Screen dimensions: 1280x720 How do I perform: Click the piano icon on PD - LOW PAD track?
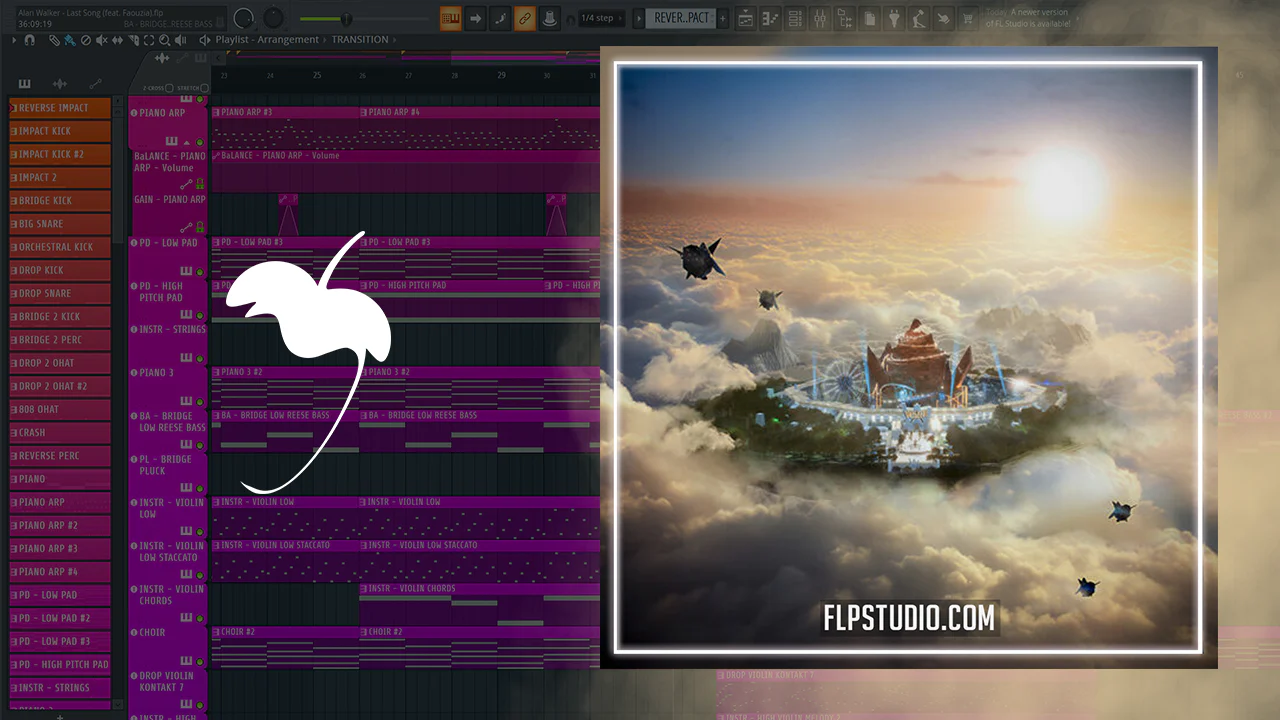185,271
